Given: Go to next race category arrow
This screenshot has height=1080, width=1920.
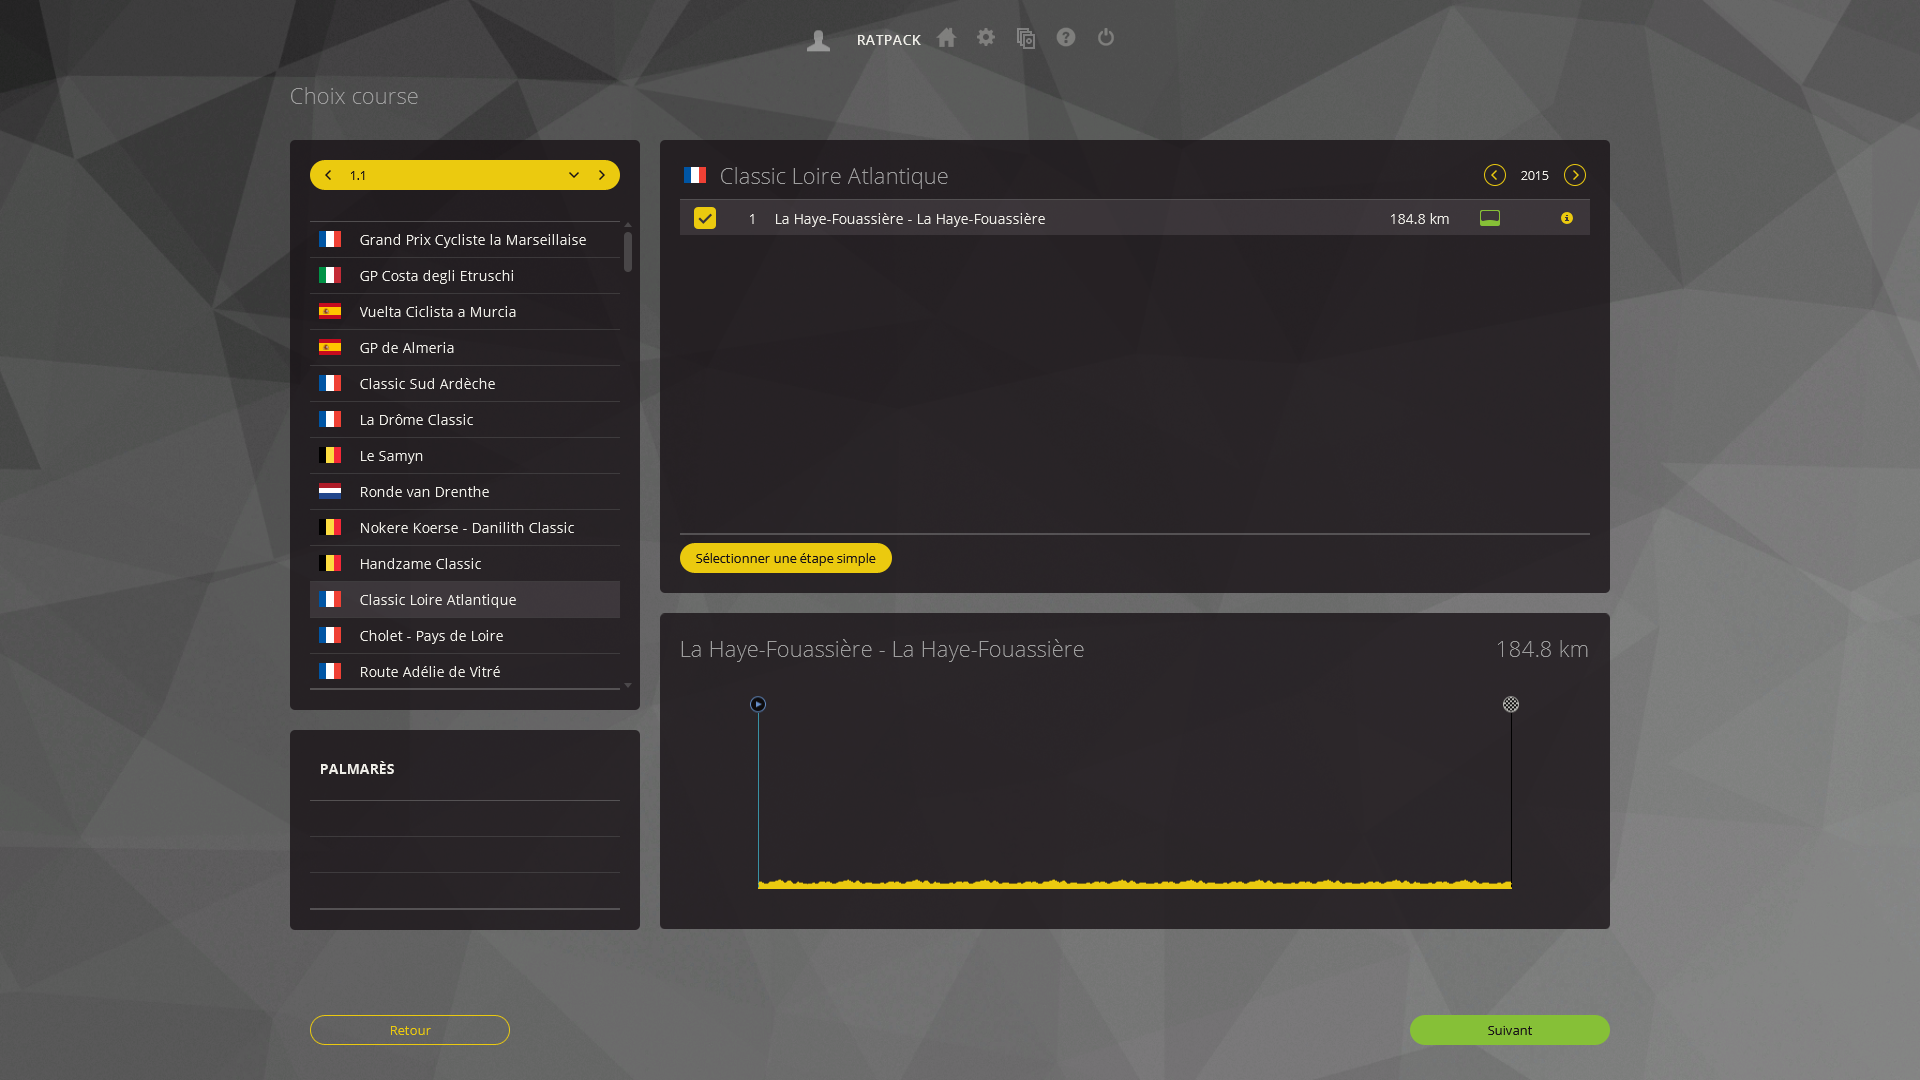Looking at the screenshot, I should pos(602,175).
